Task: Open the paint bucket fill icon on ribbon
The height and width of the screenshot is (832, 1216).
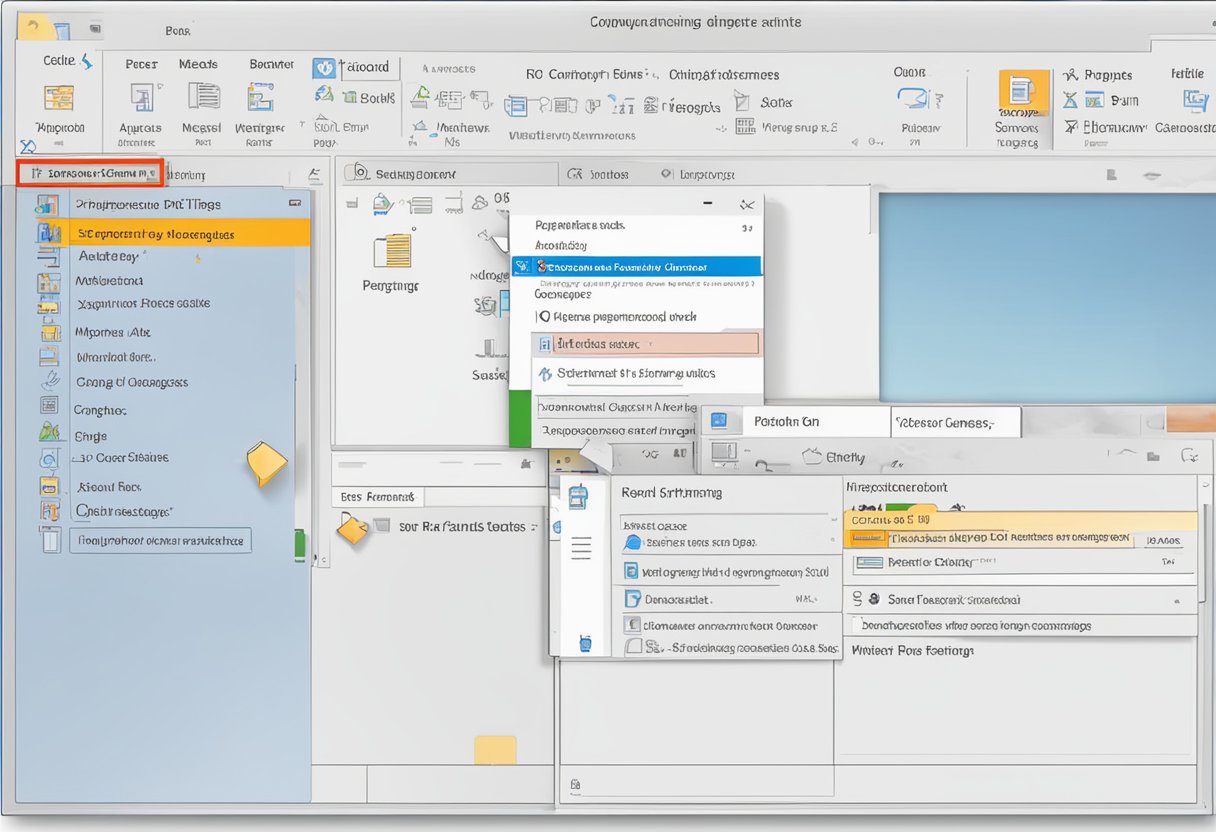Action: (x=323, y=93)
